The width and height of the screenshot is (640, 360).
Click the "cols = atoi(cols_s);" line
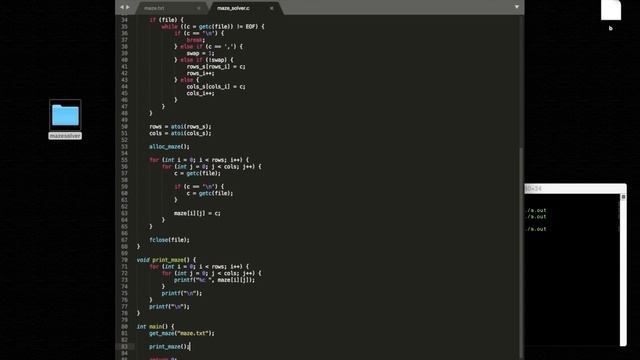(x=180, y=133)
